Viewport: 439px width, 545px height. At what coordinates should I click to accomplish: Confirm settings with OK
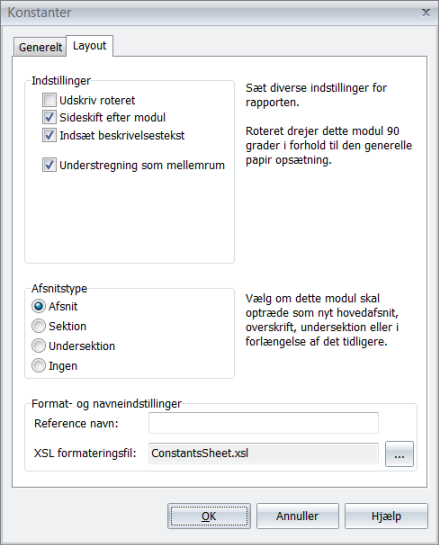(x=209, y=516)
